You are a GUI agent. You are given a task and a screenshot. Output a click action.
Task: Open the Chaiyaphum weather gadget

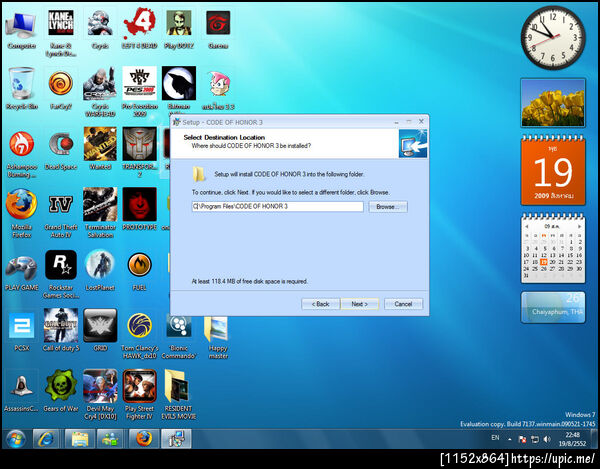point(553,307)
